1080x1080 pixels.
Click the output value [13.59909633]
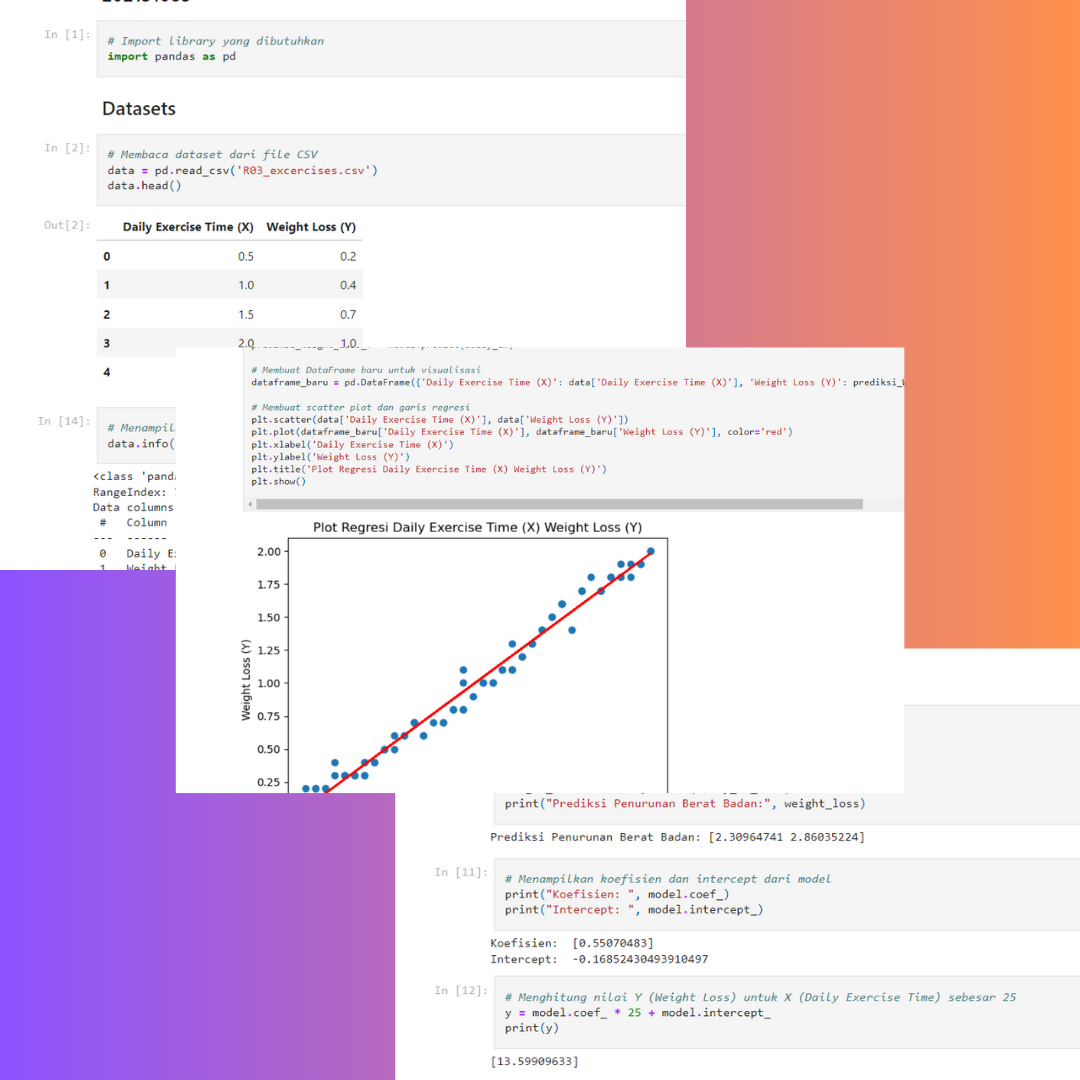pyautogui.click(x=534, y=1061)
